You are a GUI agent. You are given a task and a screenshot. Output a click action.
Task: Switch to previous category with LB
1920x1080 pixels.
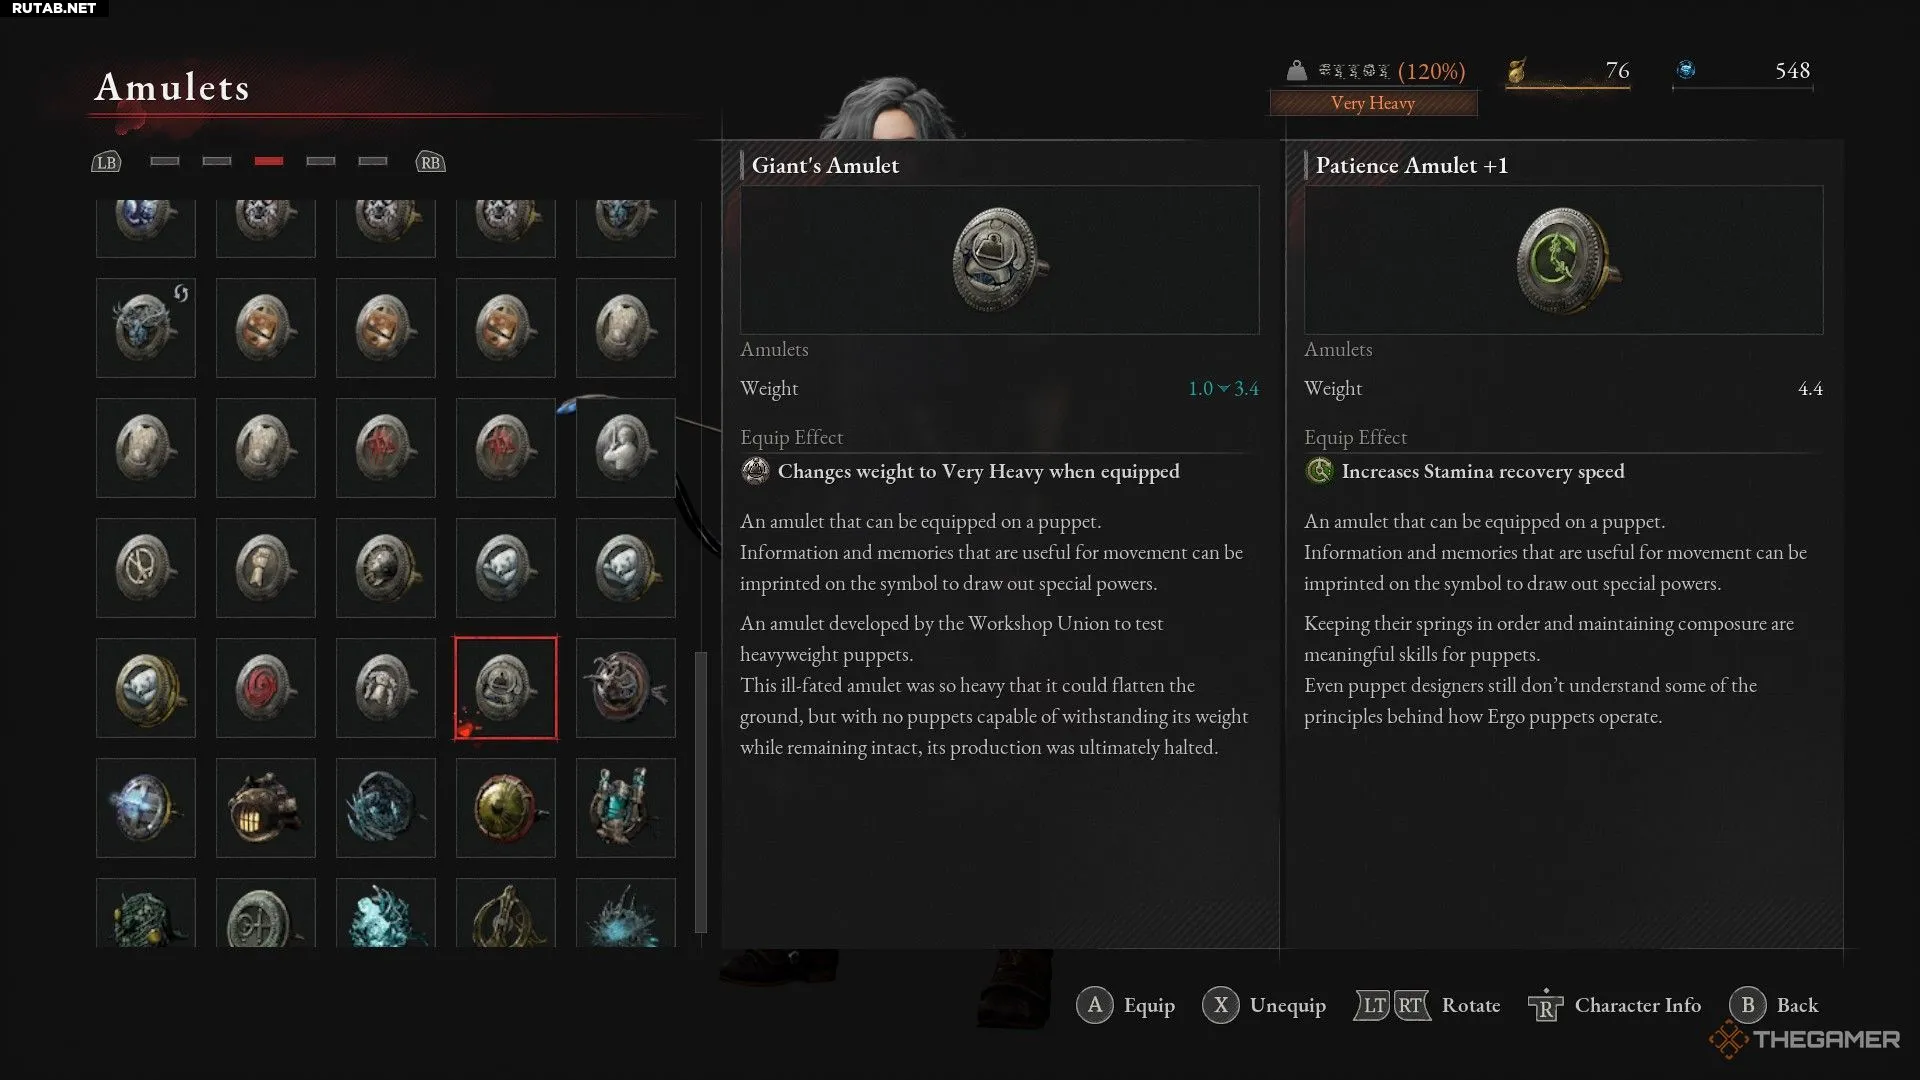(106, 162)
